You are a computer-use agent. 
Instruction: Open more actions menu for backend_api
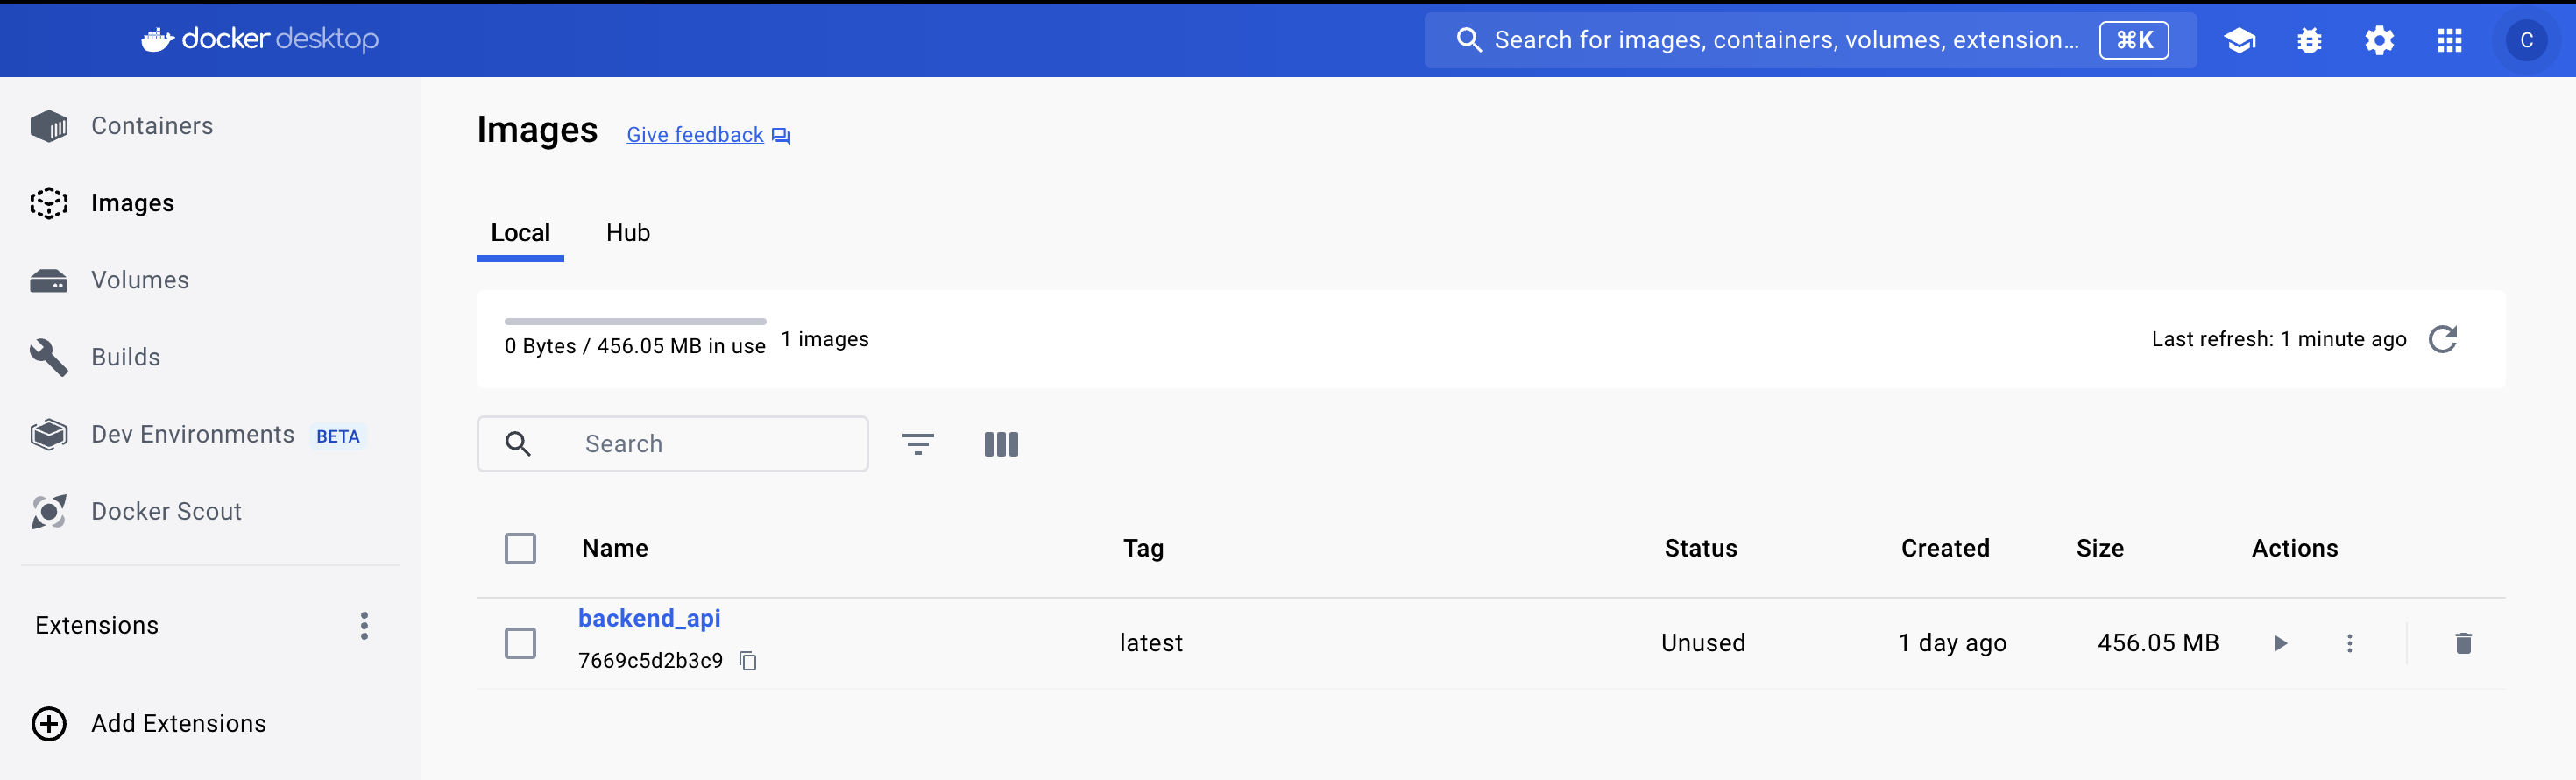click(2349, 643)
